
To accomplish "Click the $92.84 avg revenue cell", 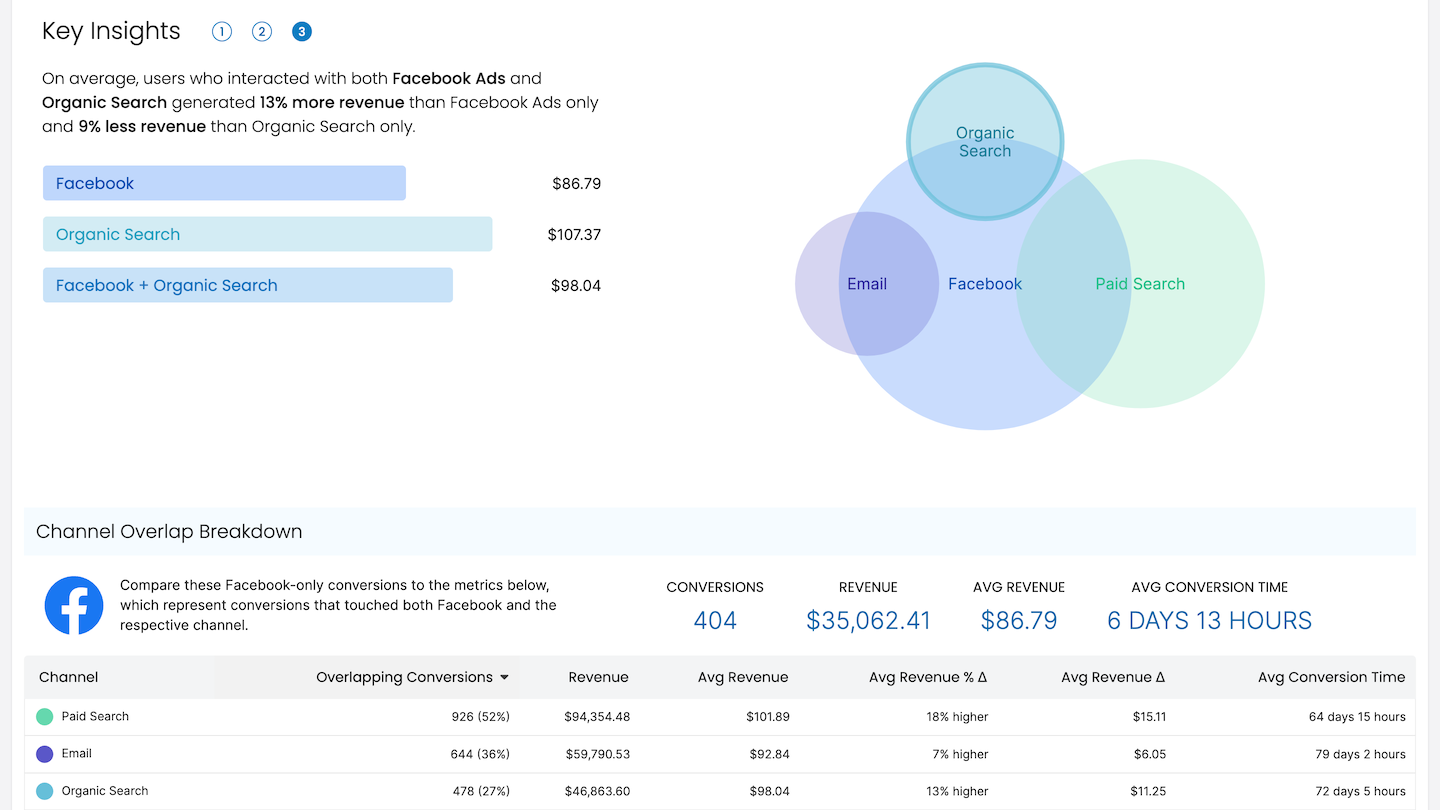I will point(769,754).
